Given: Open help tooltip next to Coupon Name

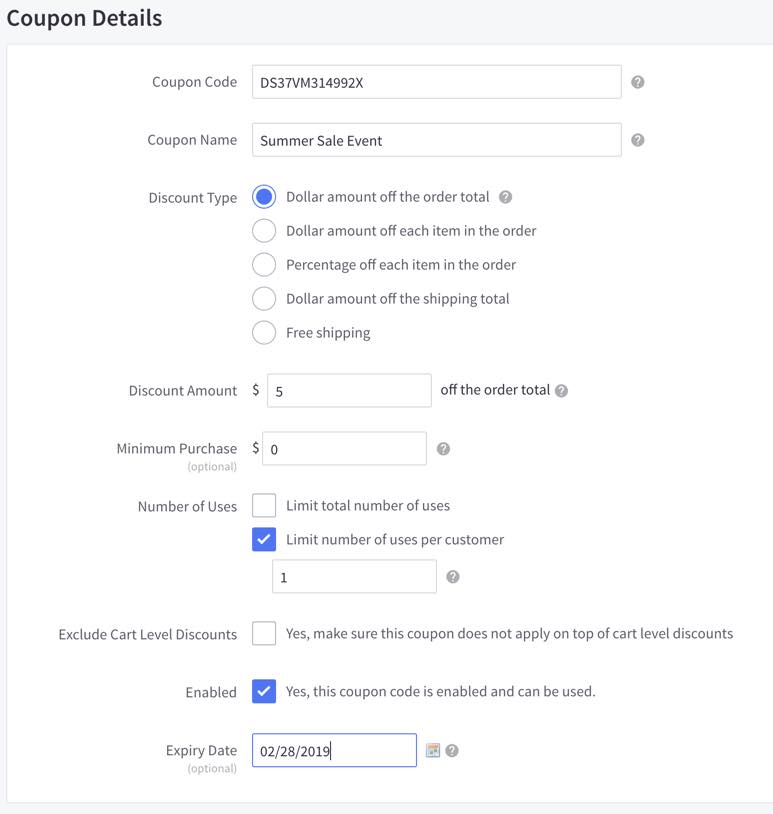Looking at the screenshot, I should pos(637,140).
